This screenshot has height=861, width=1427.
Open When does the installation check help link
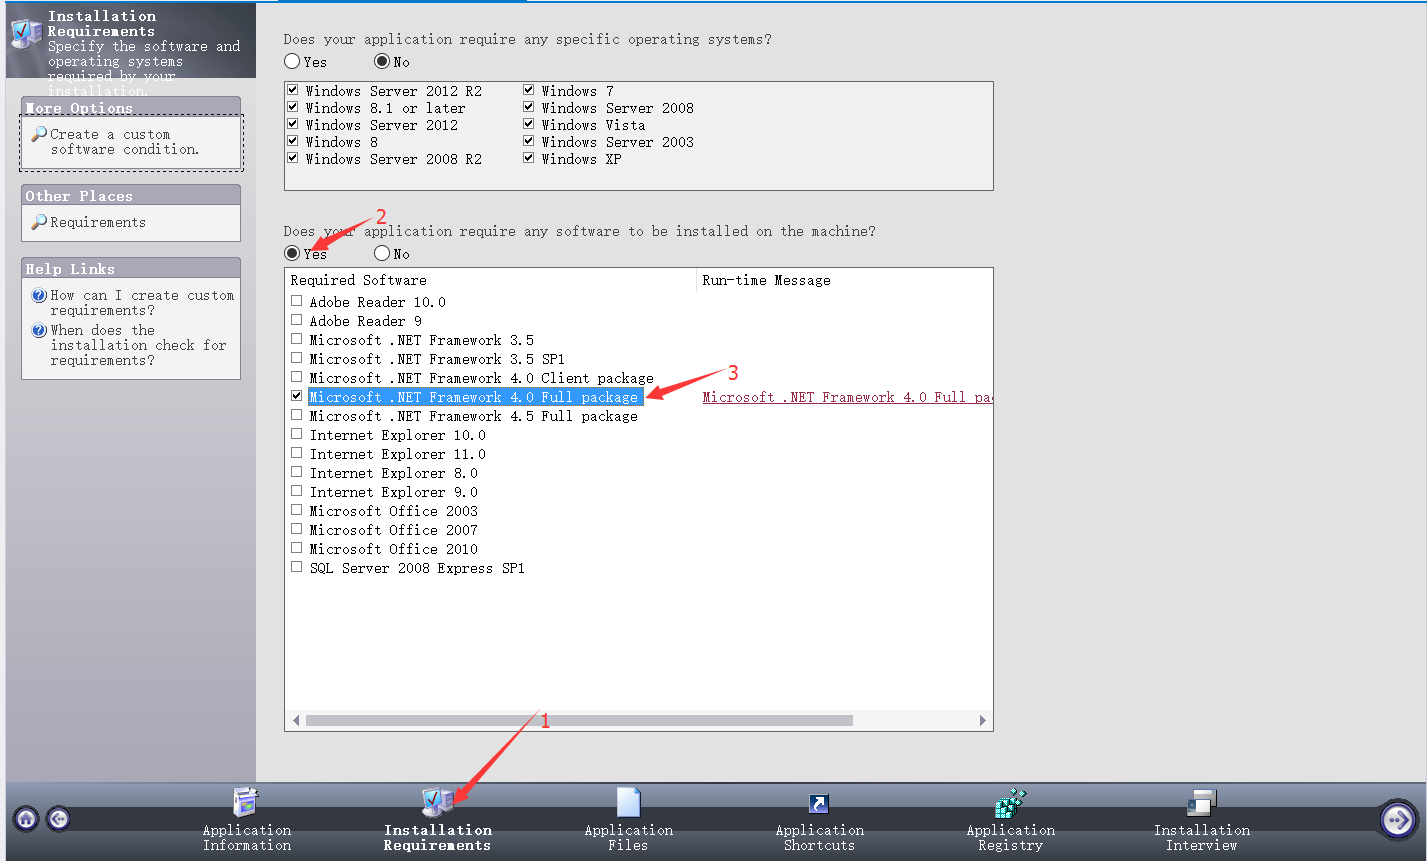click(x=139, y=345)
